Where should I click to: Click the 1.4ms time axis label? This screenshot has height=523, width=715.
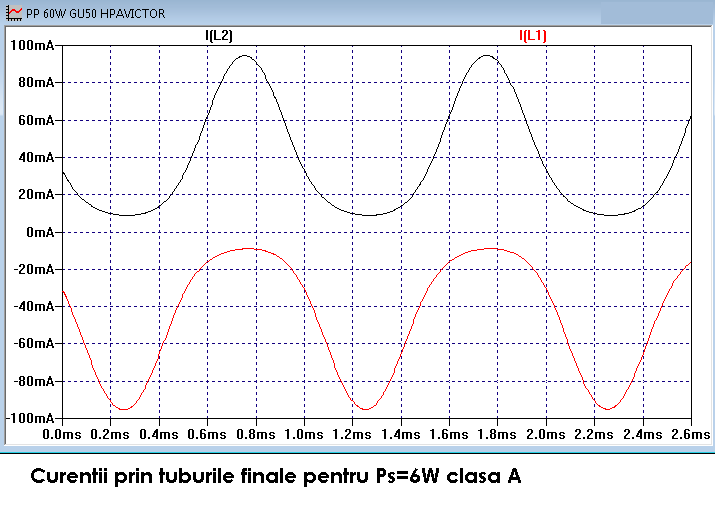(x=401, y=435)
